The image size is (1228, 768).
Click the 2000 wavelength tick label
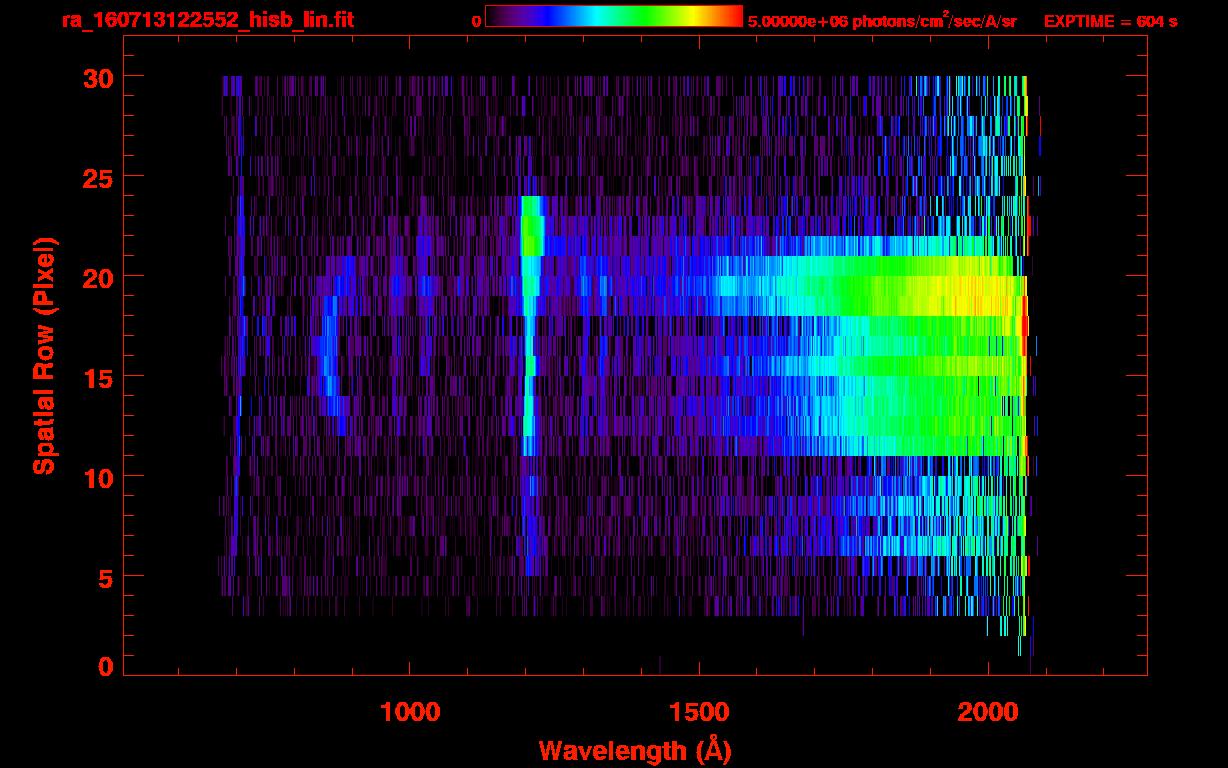(988, 712)
